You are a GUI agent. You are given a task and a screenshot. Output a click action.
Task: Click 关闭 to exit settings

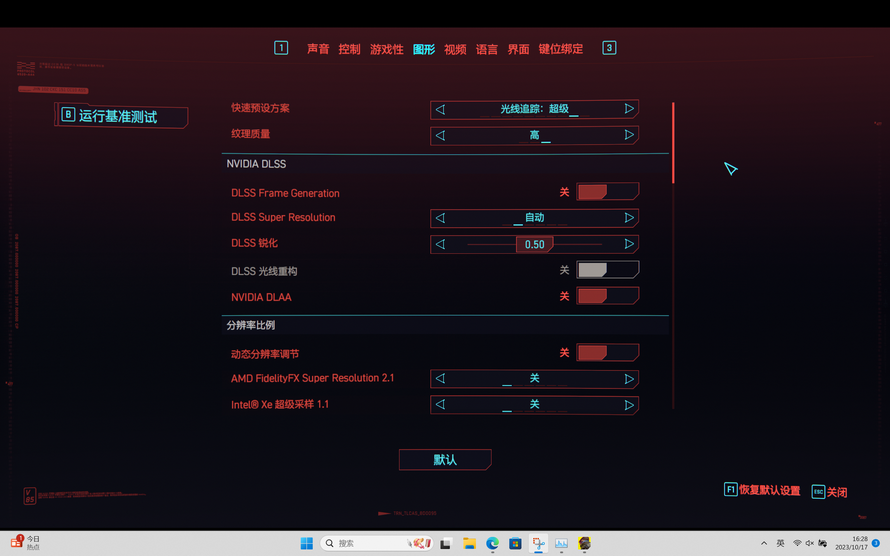click(x=829, y=492)
